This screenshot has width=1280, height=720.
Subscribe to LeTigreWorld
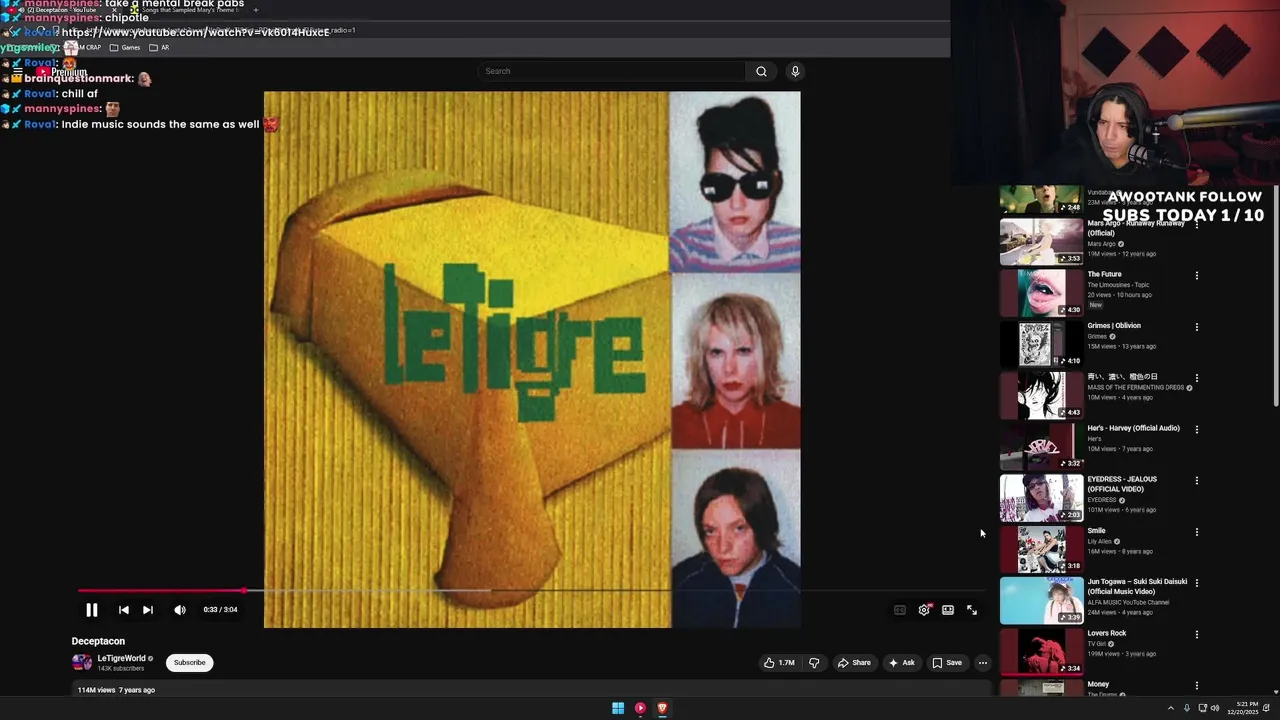[x=189, y=662]
